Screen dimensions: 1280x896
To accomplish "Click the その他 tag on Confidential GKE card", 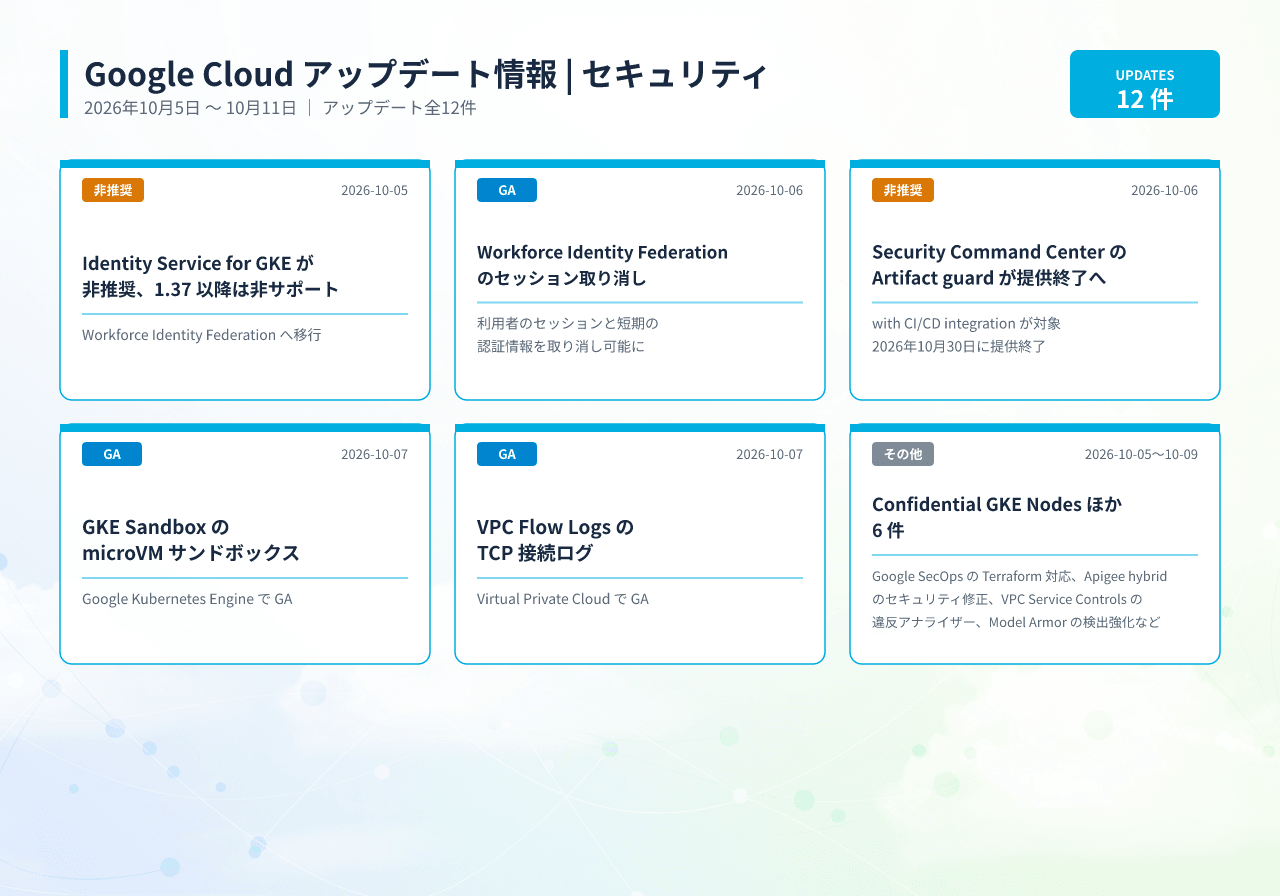I will (903, 454).
